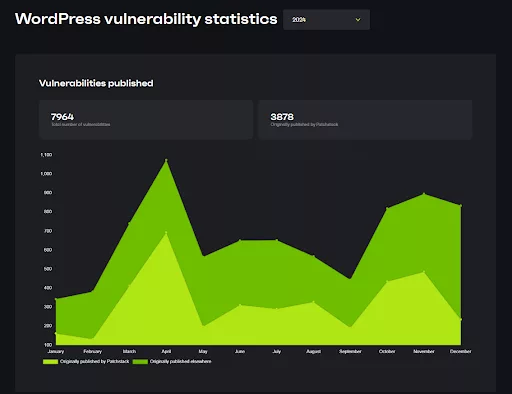Click the 'May' axis label
512x394 pixels.
[x=203, y=351]
